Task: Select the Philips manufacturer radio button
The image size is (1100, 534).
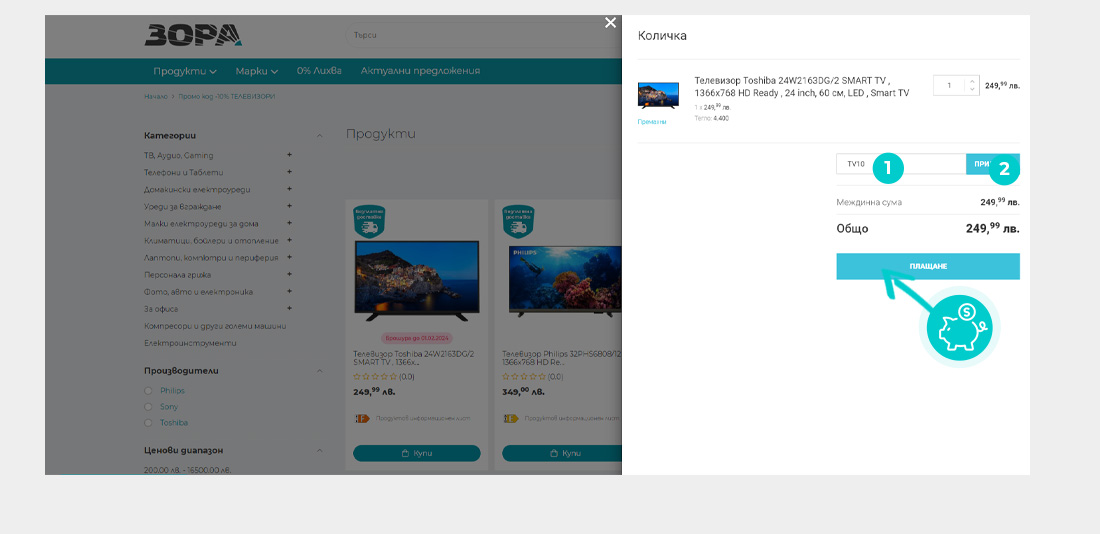Action: (148, 391)
